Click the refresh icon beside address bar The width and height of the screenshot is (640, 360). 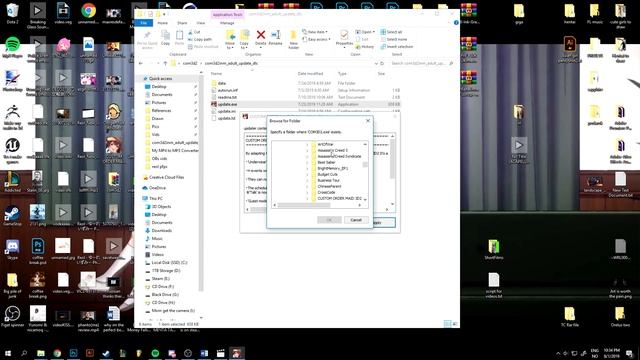point(382,63)
